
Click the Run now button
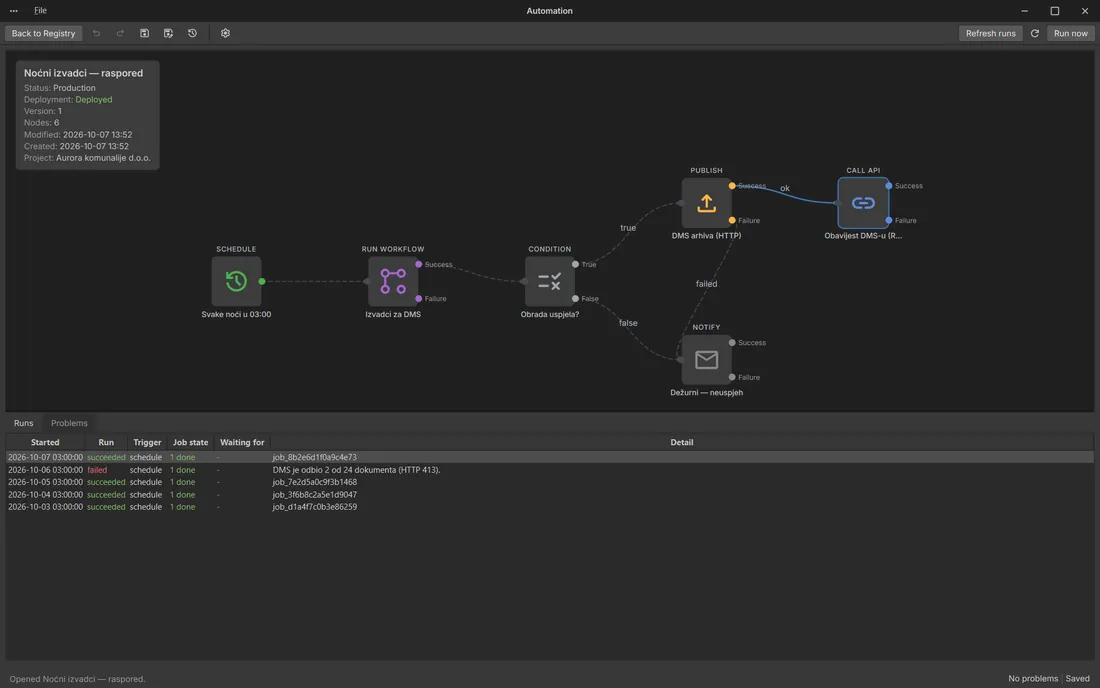[1071, 33]
